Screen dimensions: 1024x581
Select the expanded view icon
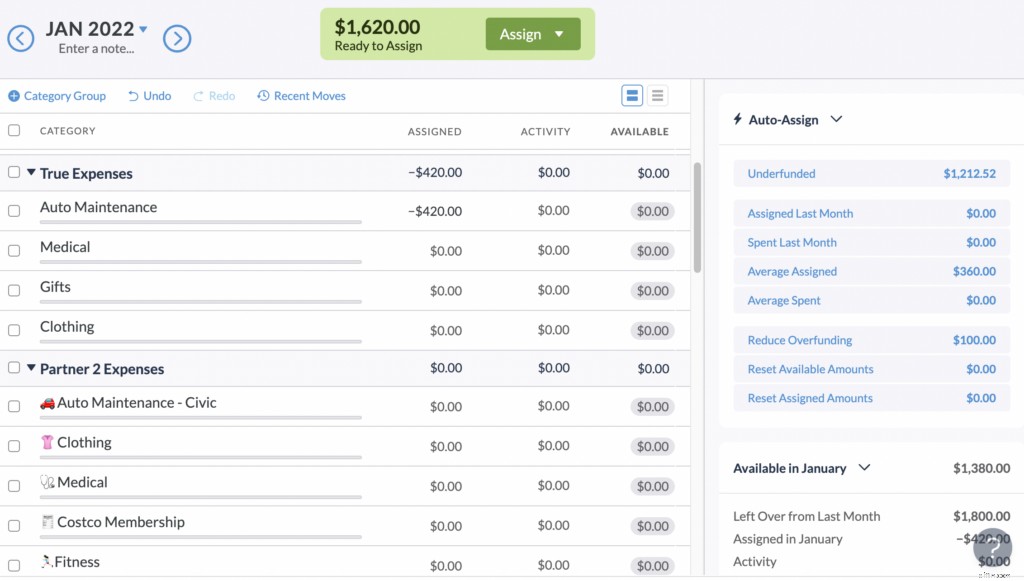[x=632, y=96]
